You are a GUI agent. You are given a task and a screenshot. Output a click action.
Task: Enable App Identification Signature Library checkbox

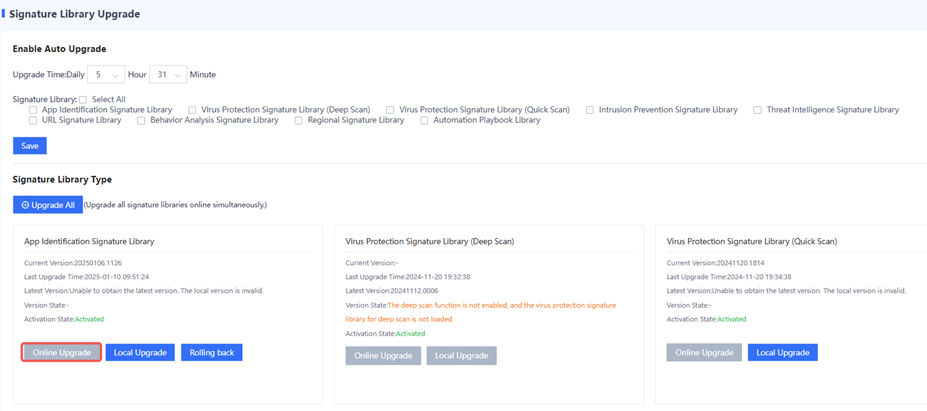pos(33,110)
